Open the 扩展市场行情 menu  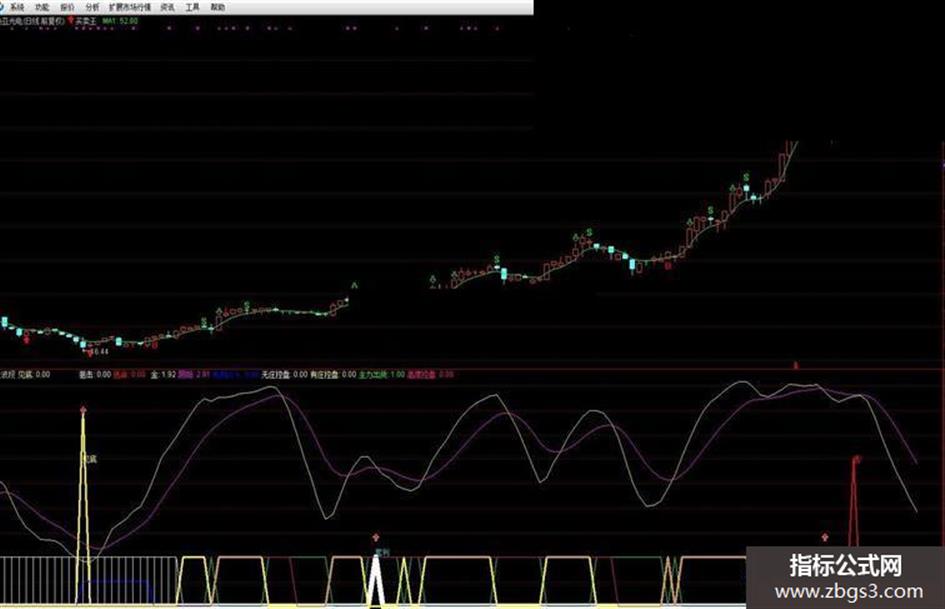pos(130,7)
